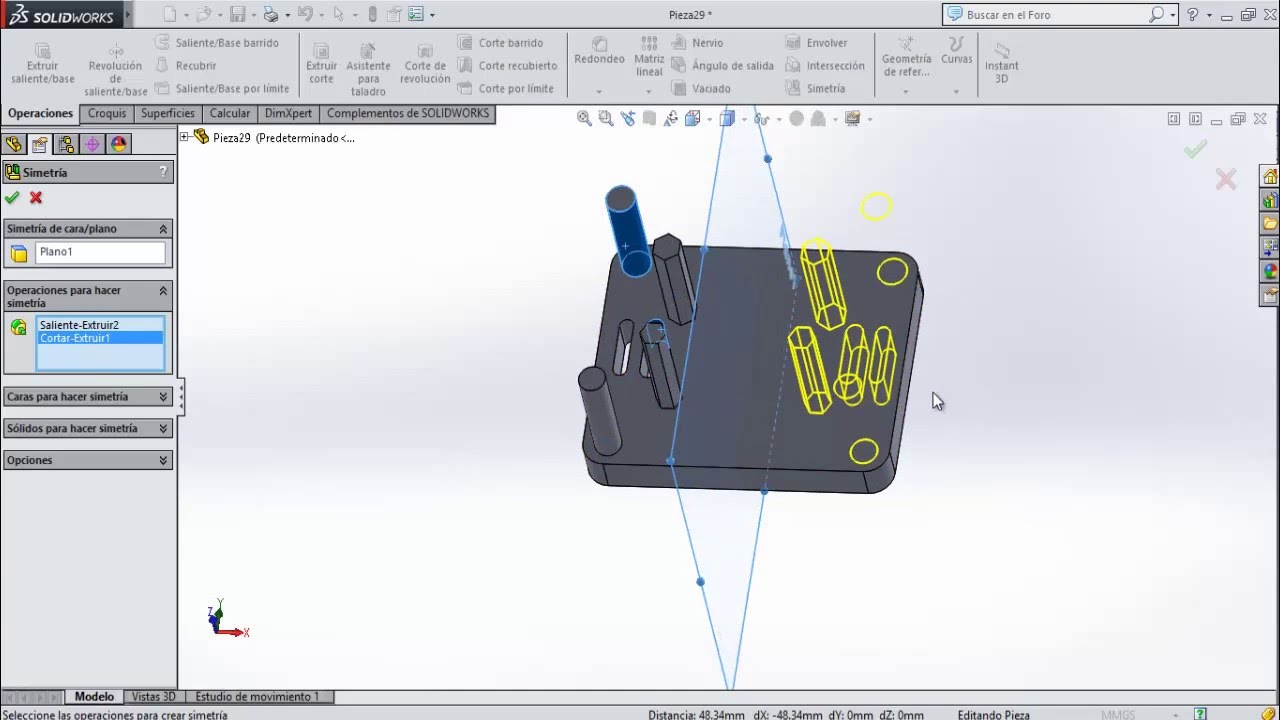Viewport: 1280px width, 720px height.
Task: Open the Design Library folder icon on the right
Action: pos(1270,223)
